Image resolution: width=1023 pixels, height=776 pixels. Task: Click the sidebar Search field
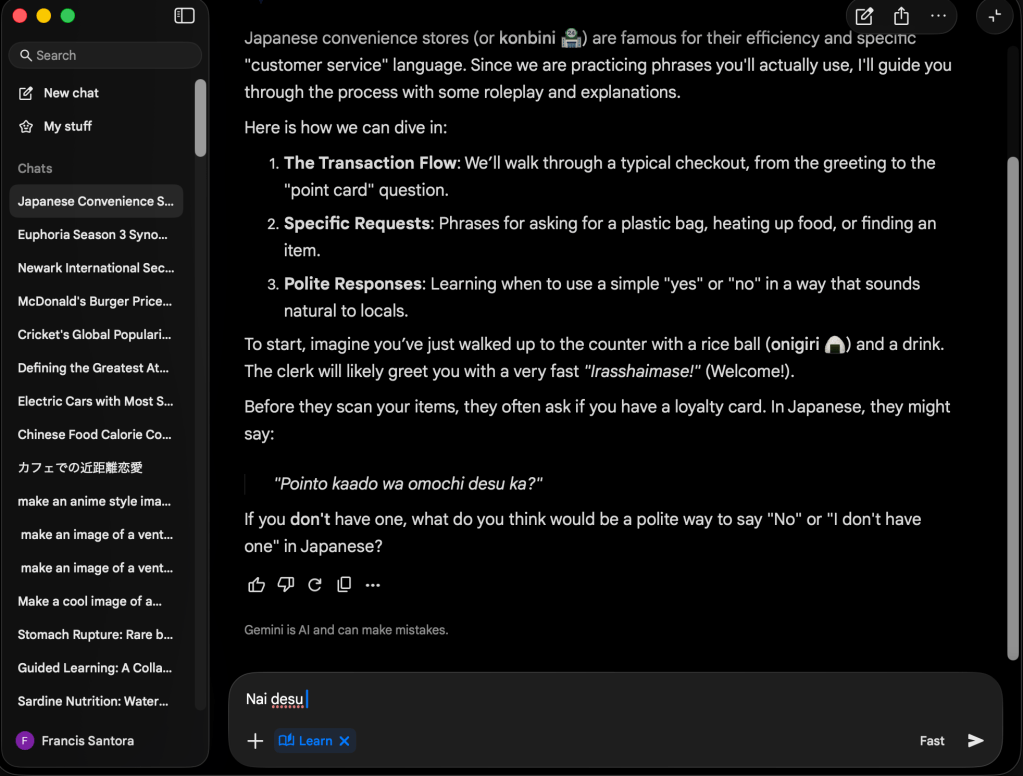tap(105, 56)
